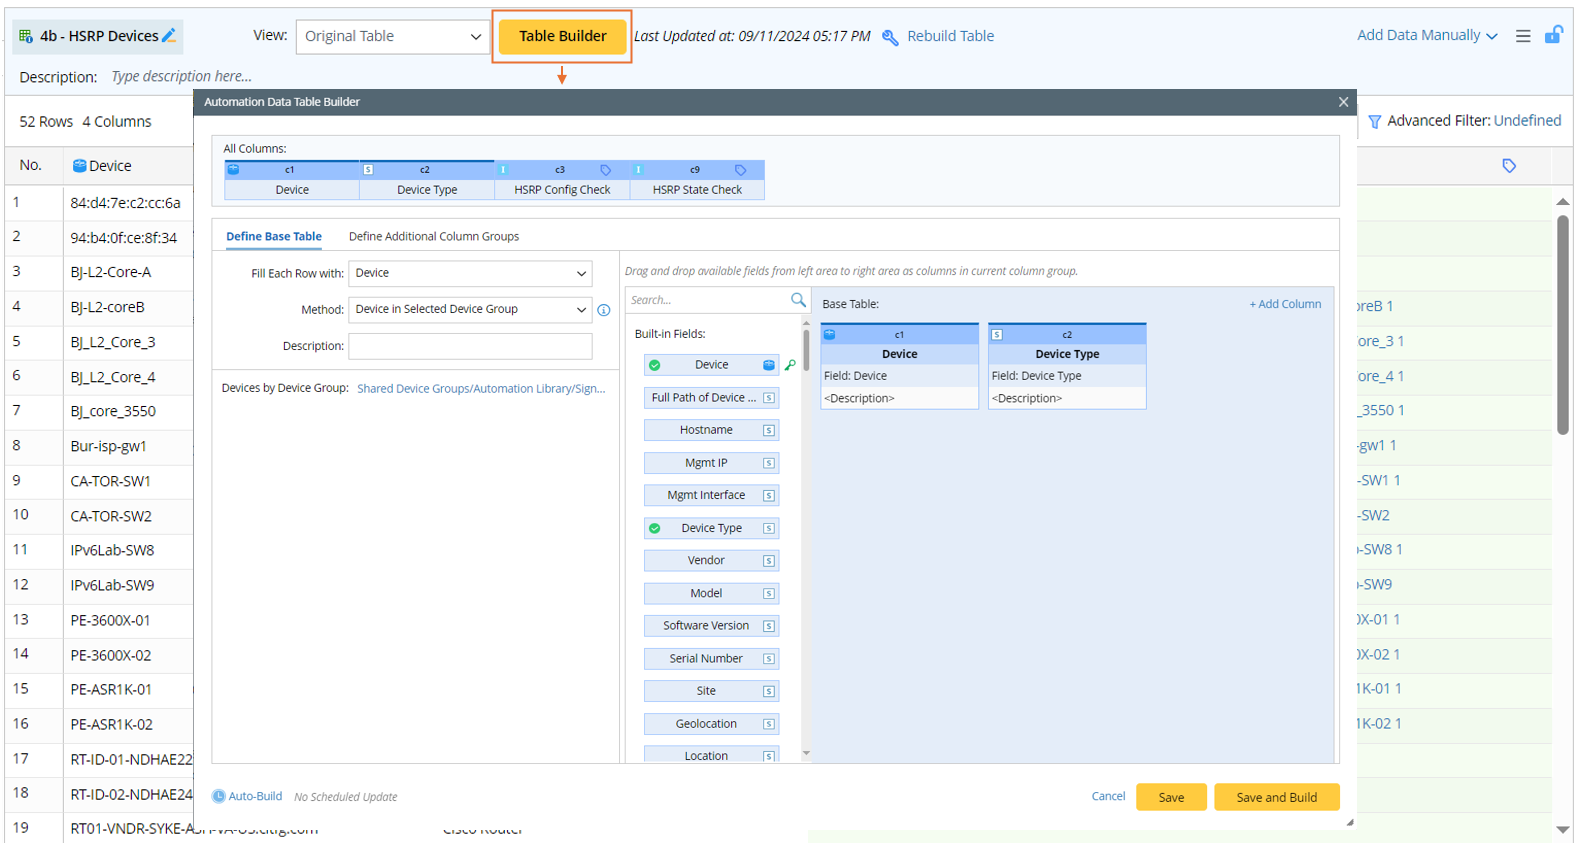Viewport: 1575px width, 843px height.
Task: Switch to Define Additional Column Groups tab
Action: coord(433,237)
